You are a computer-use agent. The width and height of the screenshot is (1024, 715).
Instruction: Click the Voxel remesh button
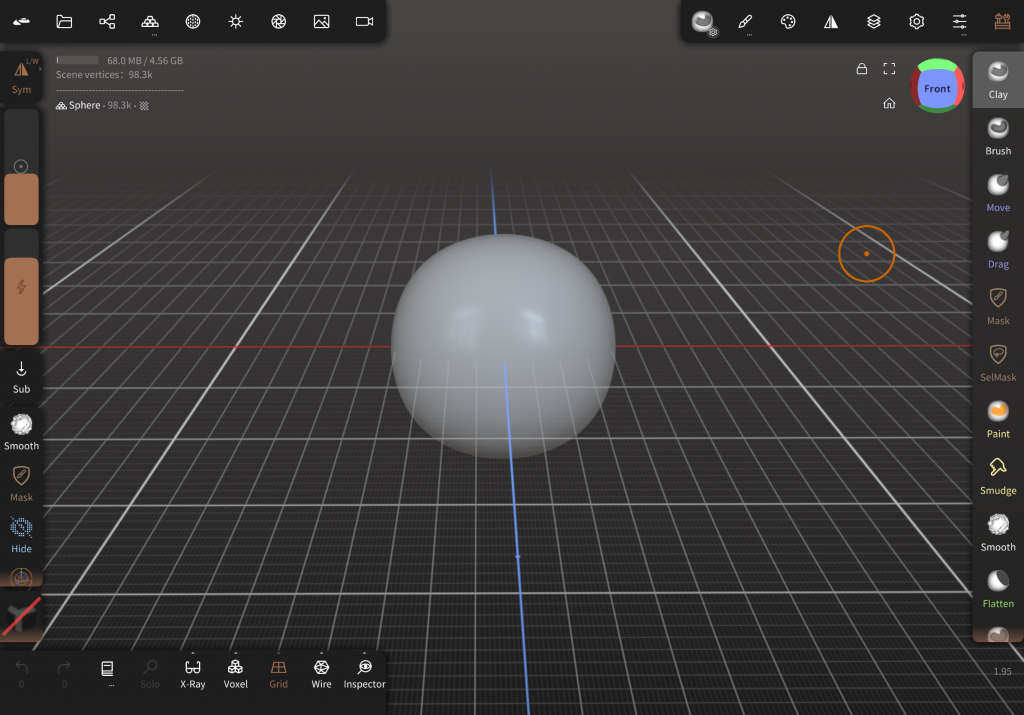[x=236, y=674]
